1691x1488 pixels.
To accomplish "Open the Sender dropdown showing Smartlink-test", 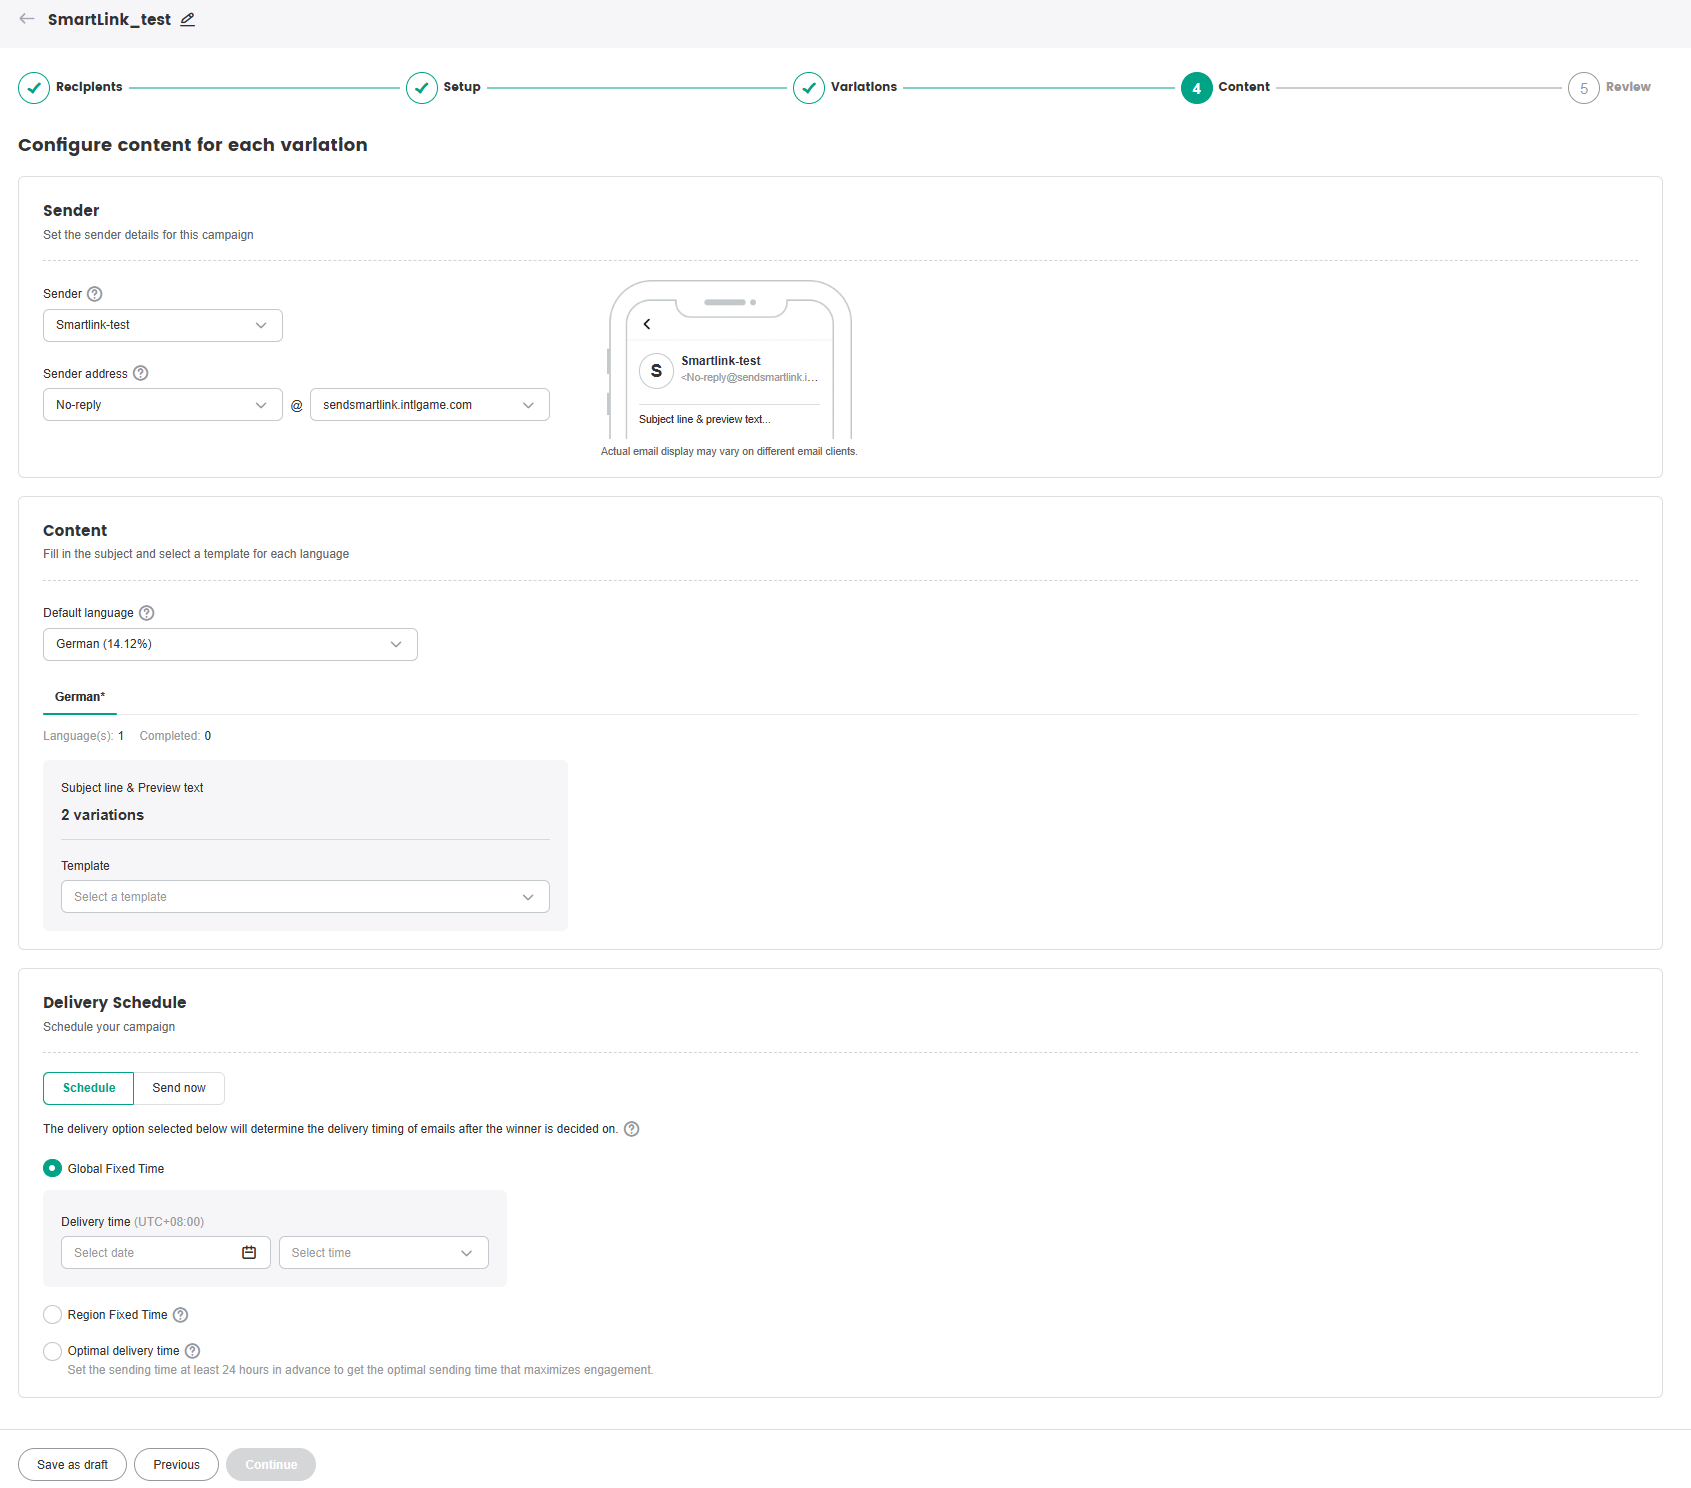I will (162, 325).
